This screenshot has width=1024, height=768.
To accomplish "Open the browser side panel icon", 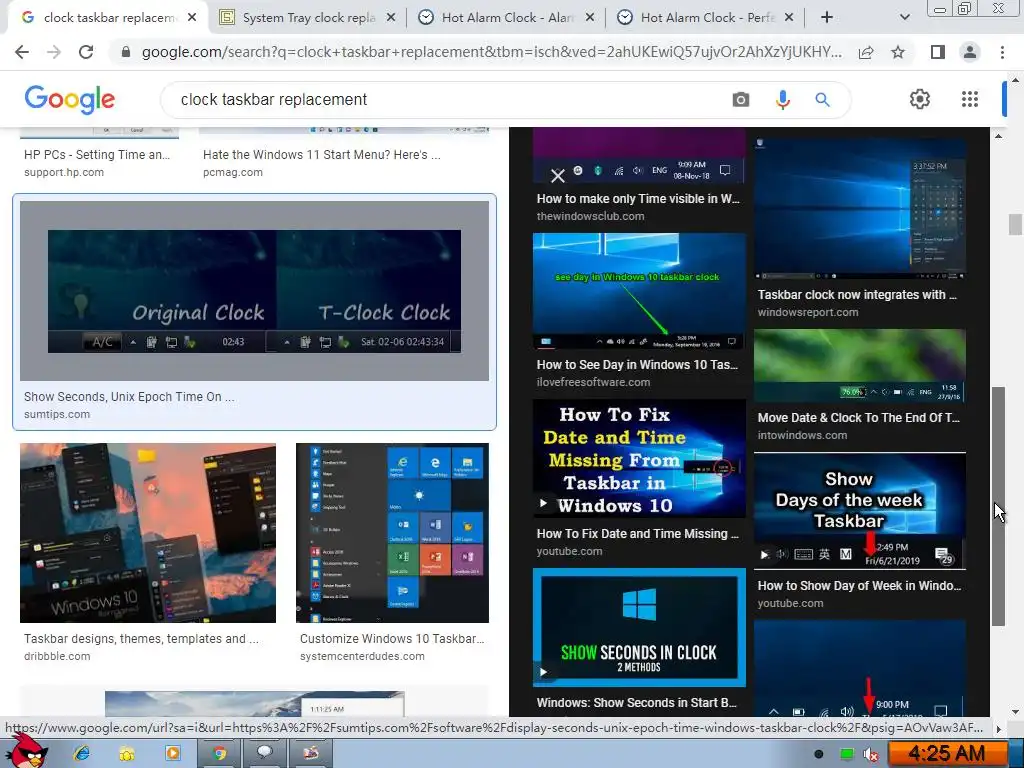I will click(x=938, y=52).
